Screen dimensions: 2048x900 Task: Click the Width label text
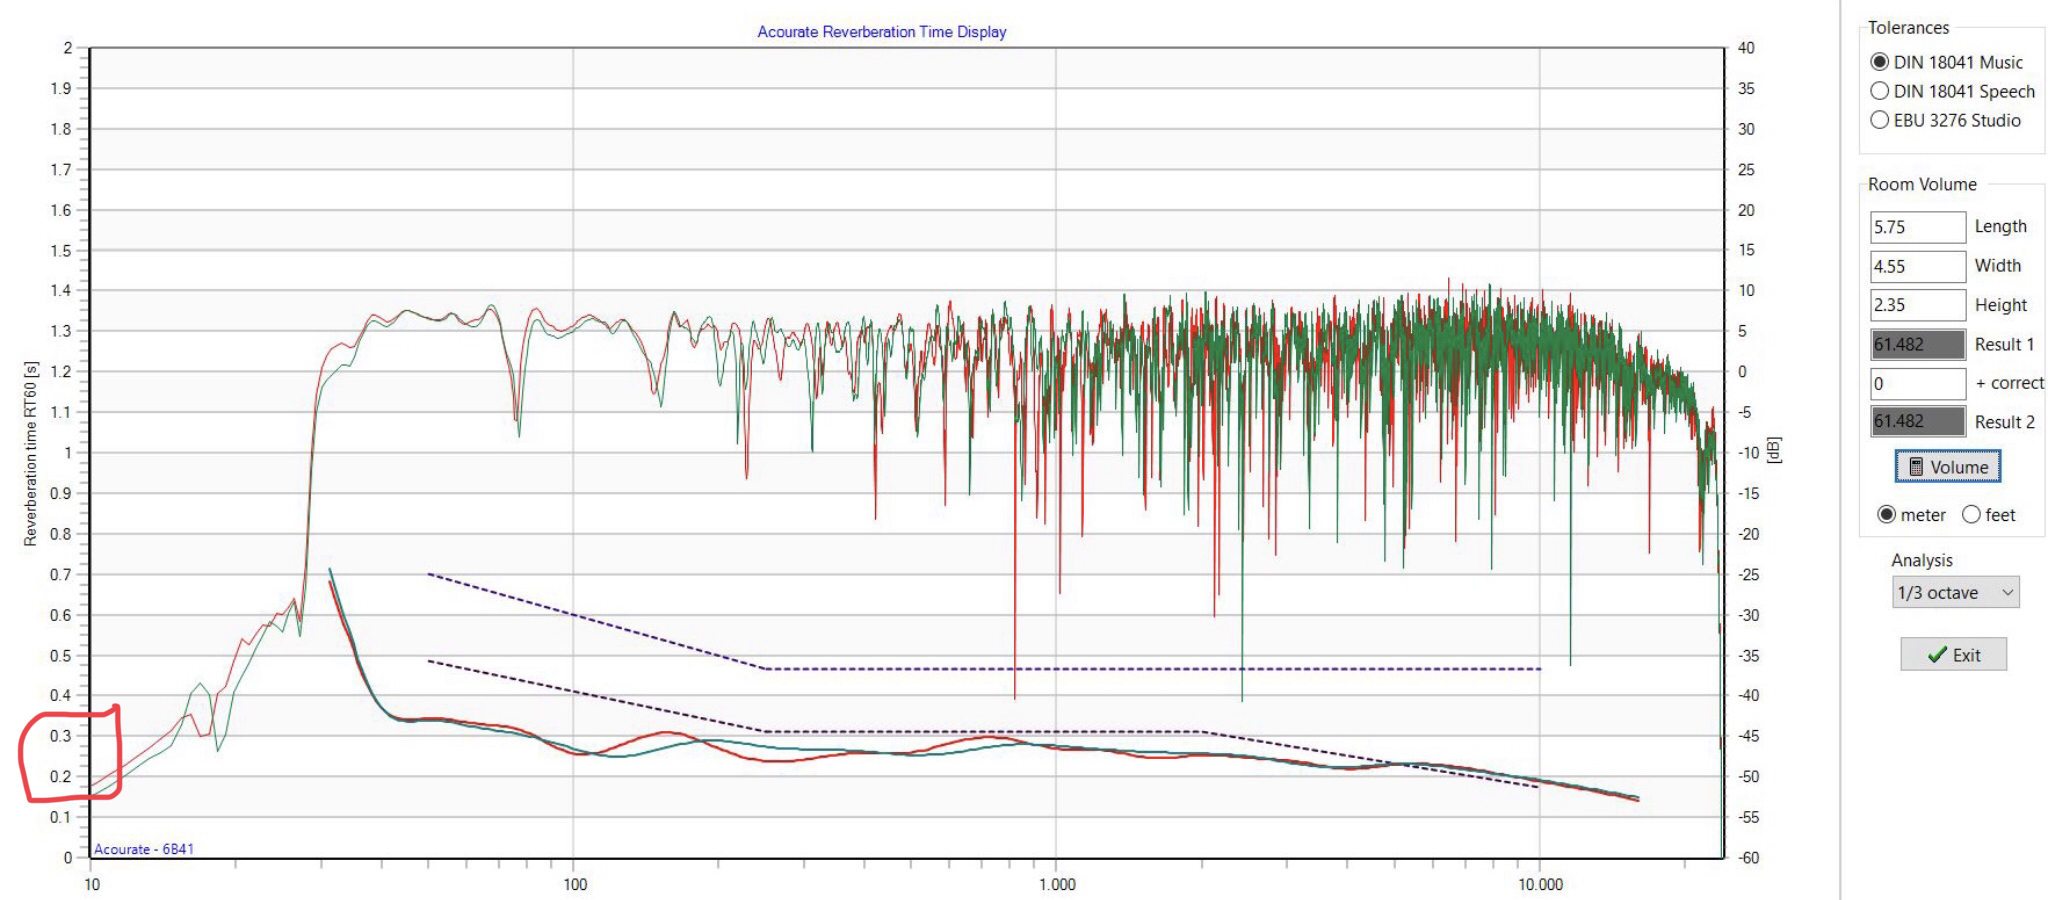1997,266
